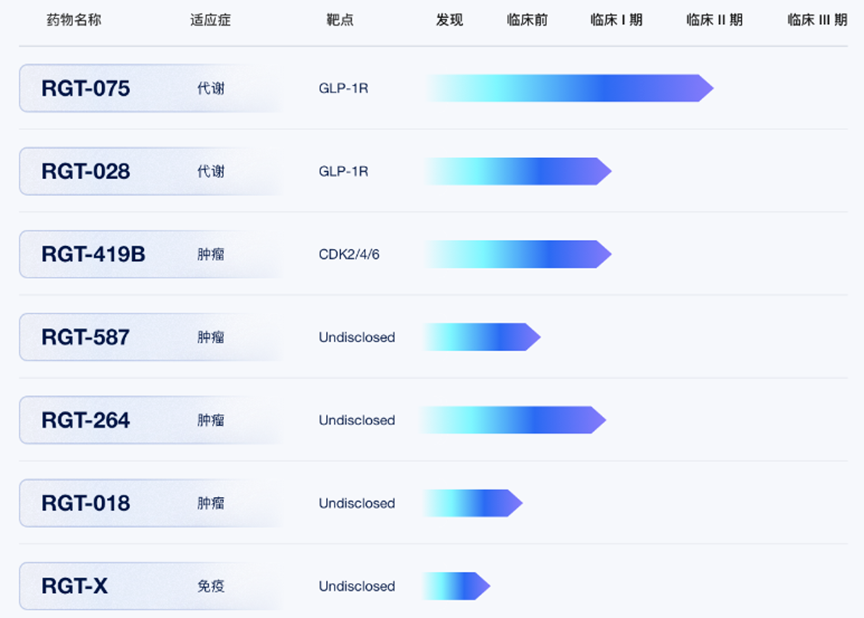Viewport: 864px width, 618px height.
Task: Open the RGT-018 pipeline entry
Action: tap(86, 504)
